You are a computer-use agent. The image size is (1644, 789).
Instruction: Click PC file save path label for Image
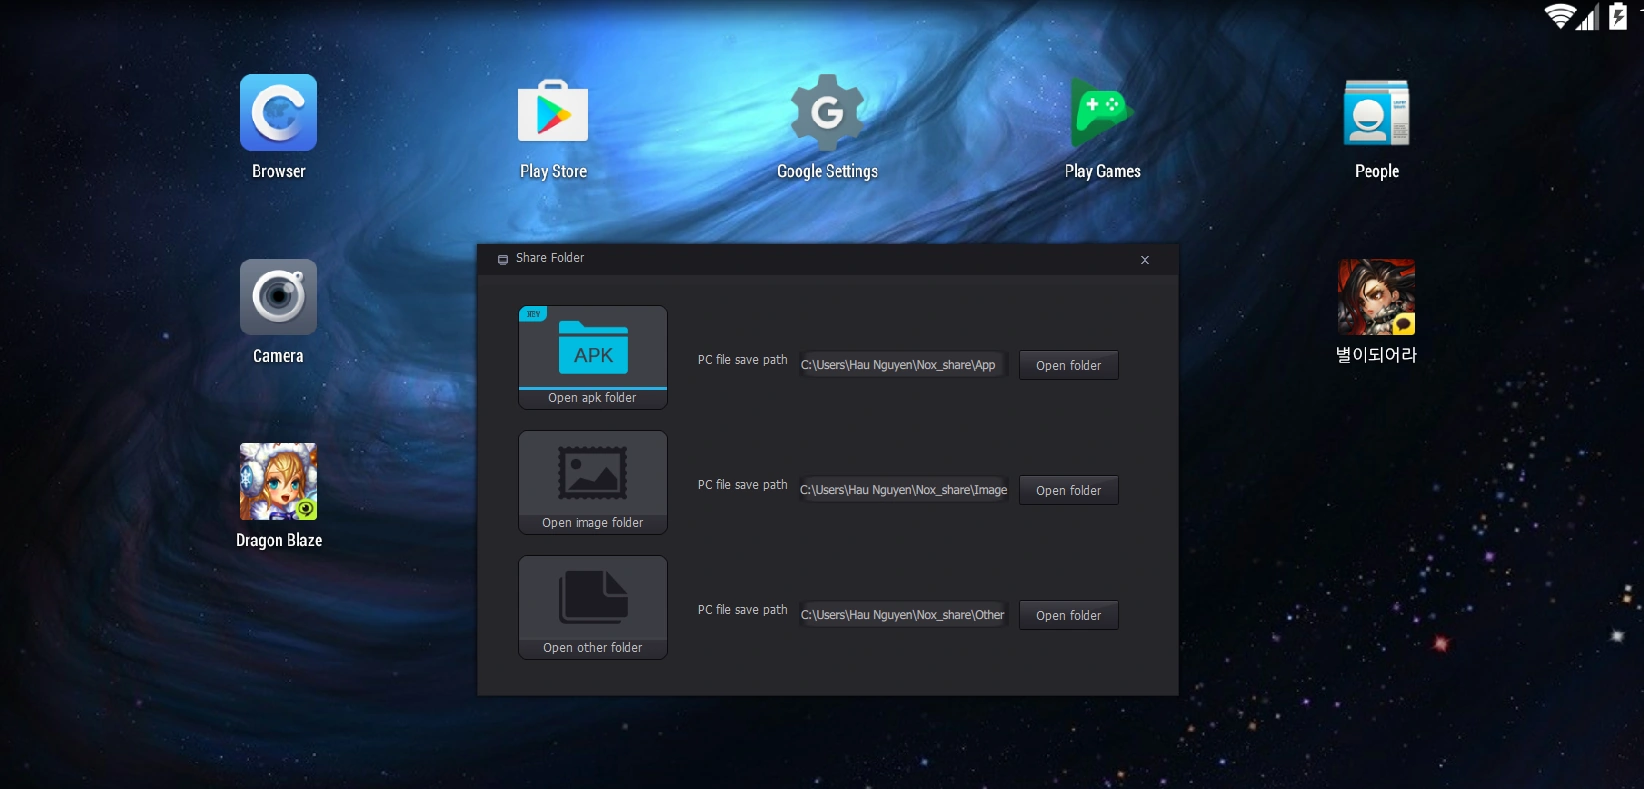coord(743,485)
